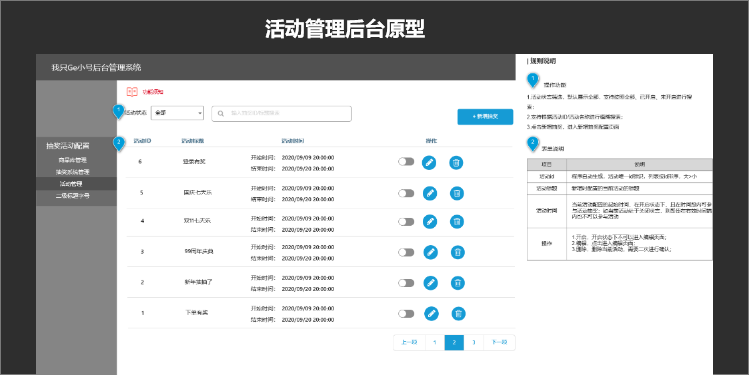Toggle the switch for activity ID 2
749x375 pixels.
[406, 283]
